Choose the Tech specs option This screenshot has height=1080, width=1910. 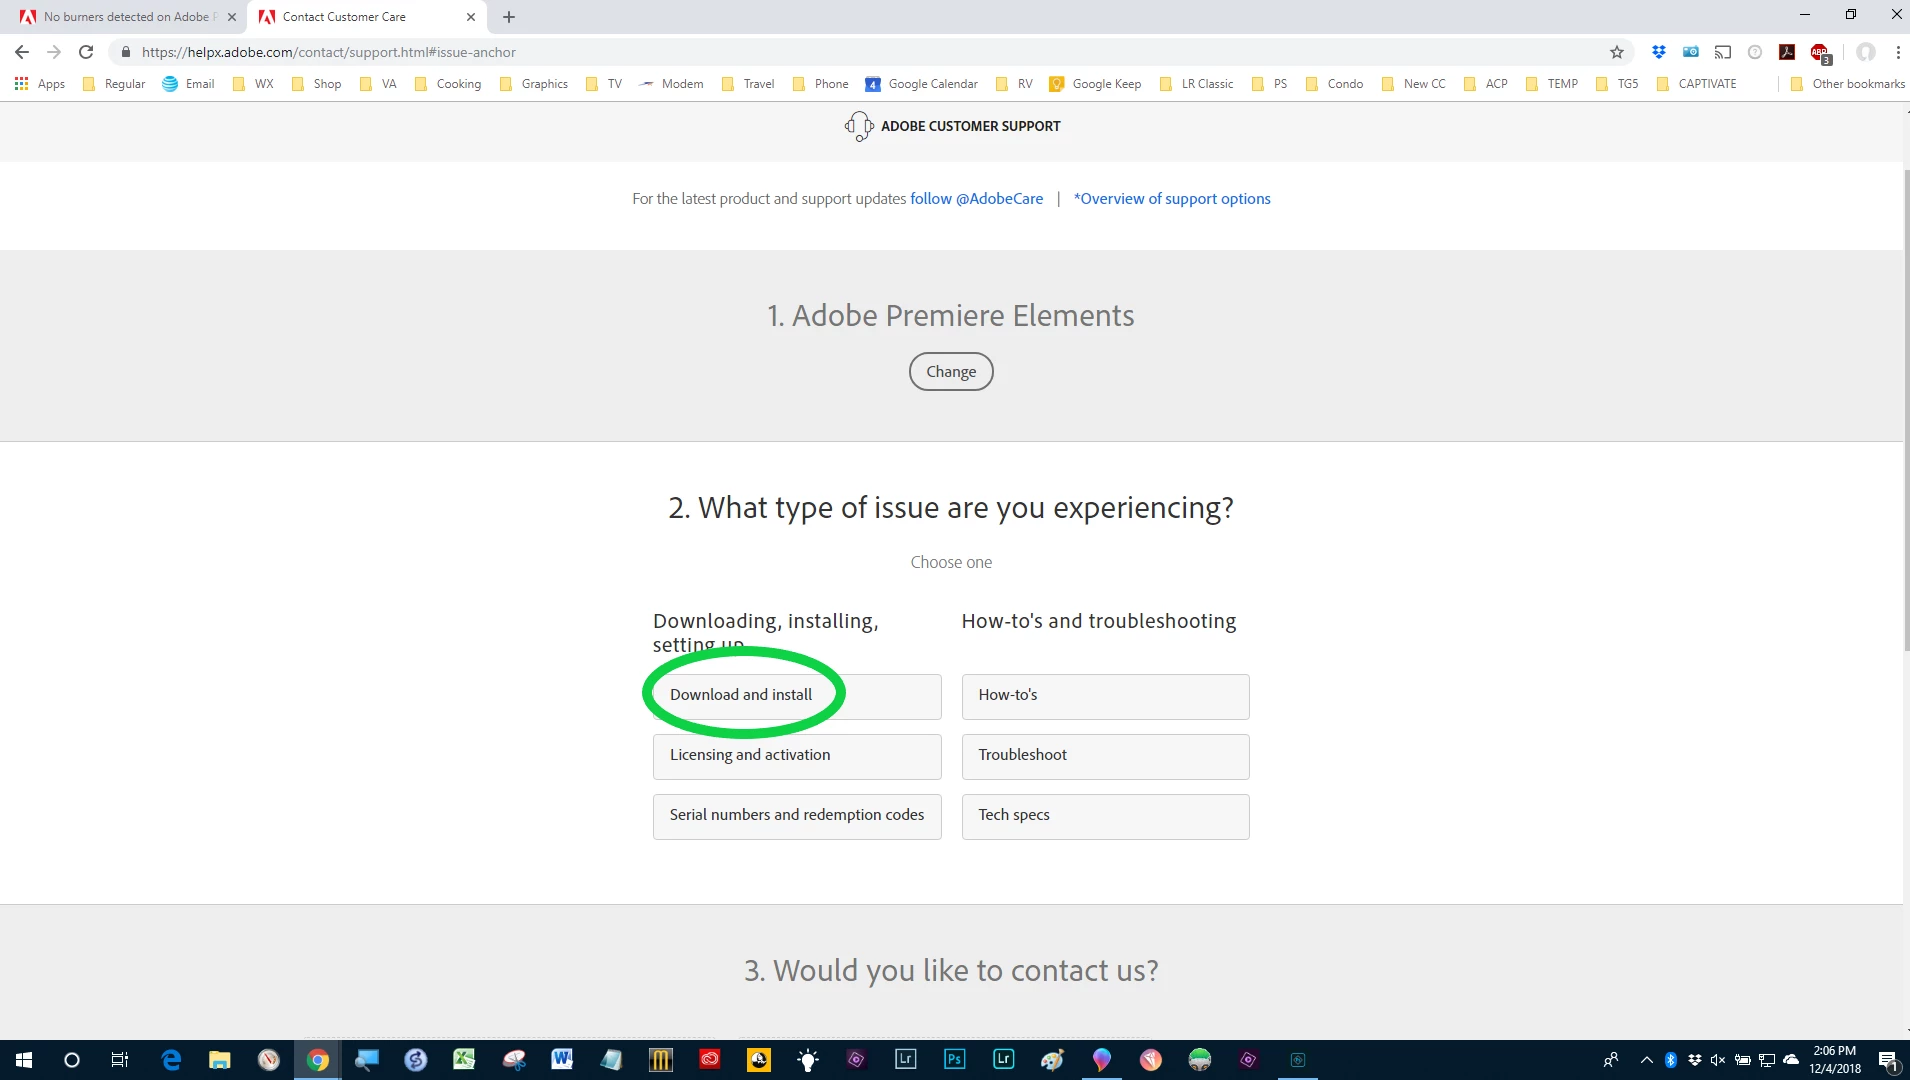click(1105, 816)
